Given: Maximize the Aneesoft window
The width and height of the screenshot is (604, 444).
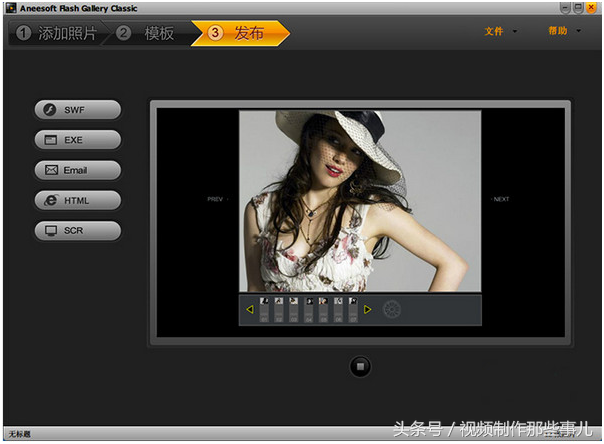Looking at the screenshot, I should [x=578, y=7].
